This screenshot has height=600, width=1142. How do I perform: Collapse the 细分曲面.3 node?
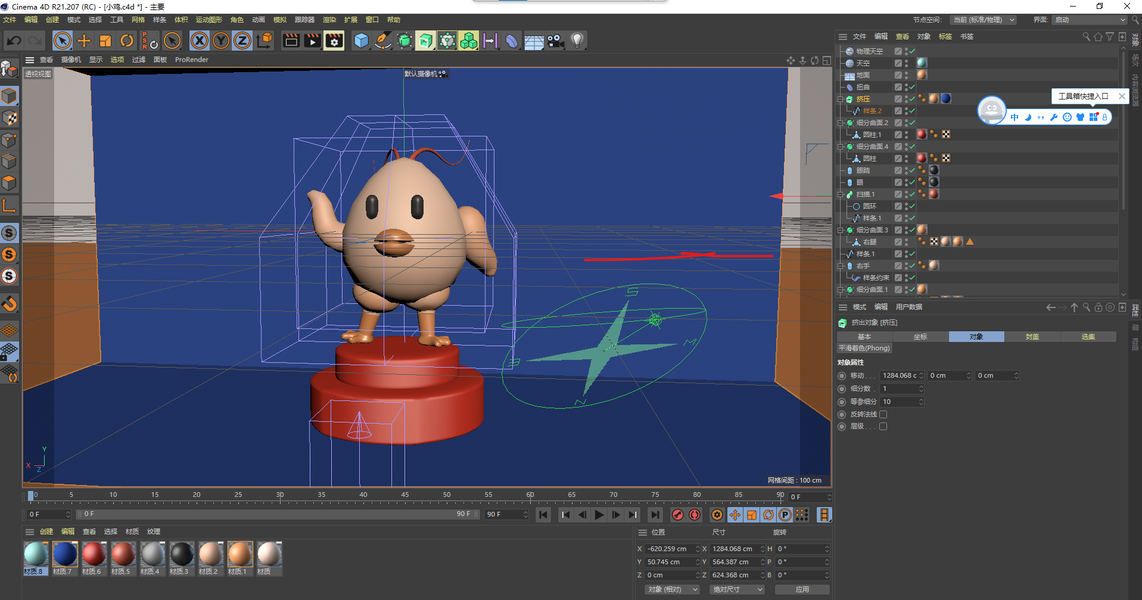click(x=840, y=230)
